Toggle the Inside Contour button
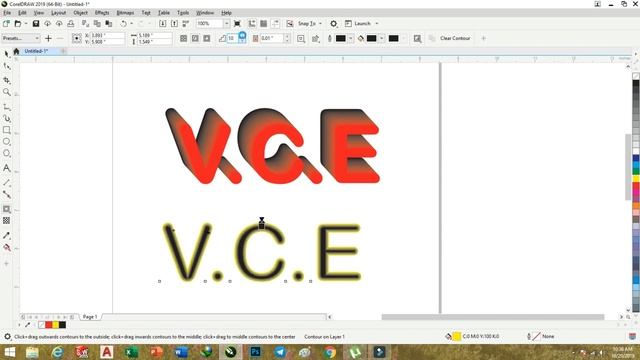Image resolution: width=640 pixels, height=360 pixels. pyautogui.click(x=195, y=38)
